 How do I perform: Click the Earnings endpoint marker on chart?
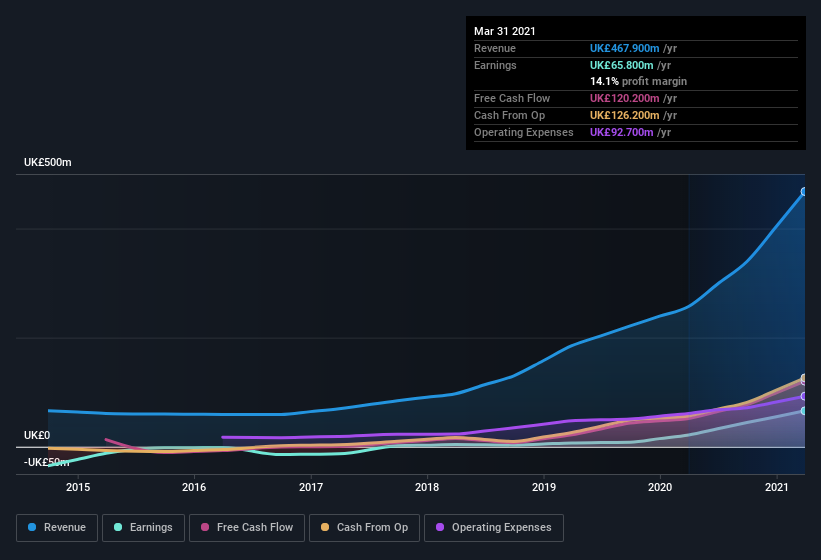point(804,411)
